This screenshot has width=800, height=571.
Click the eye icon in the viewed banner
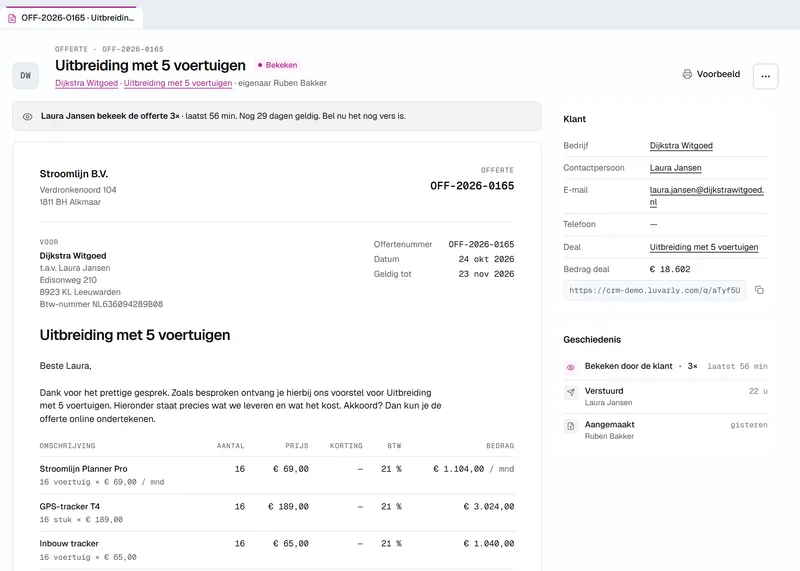click(x=28, y=116)
